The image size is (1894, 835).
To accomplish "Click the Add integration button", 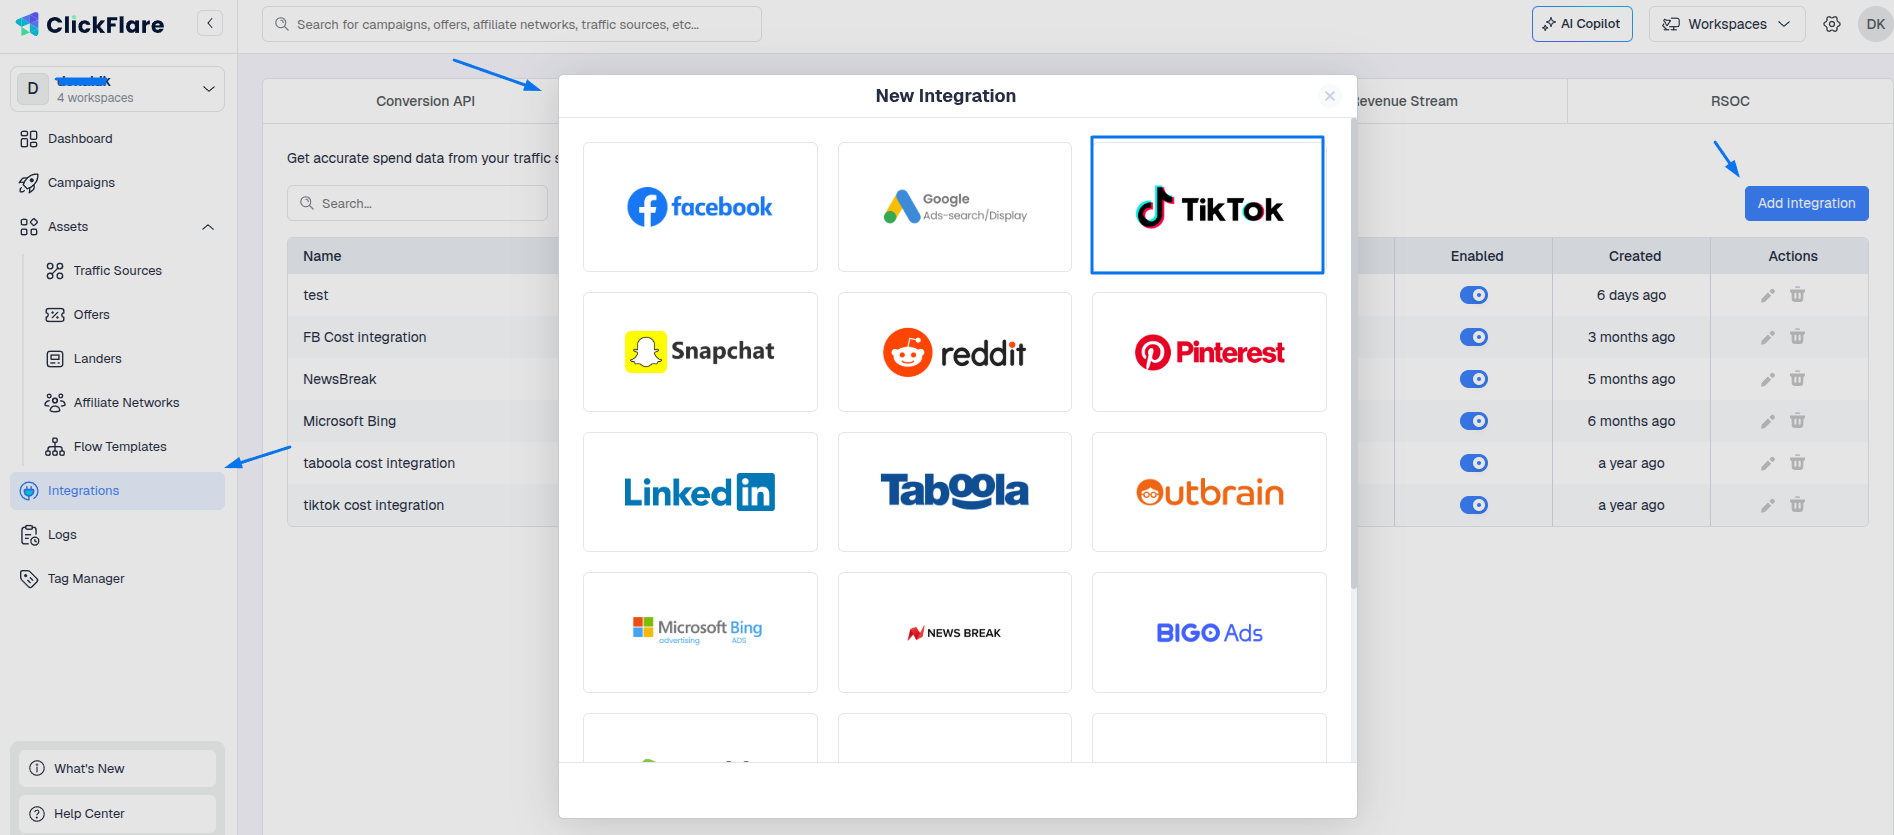I will (1806, 203).
